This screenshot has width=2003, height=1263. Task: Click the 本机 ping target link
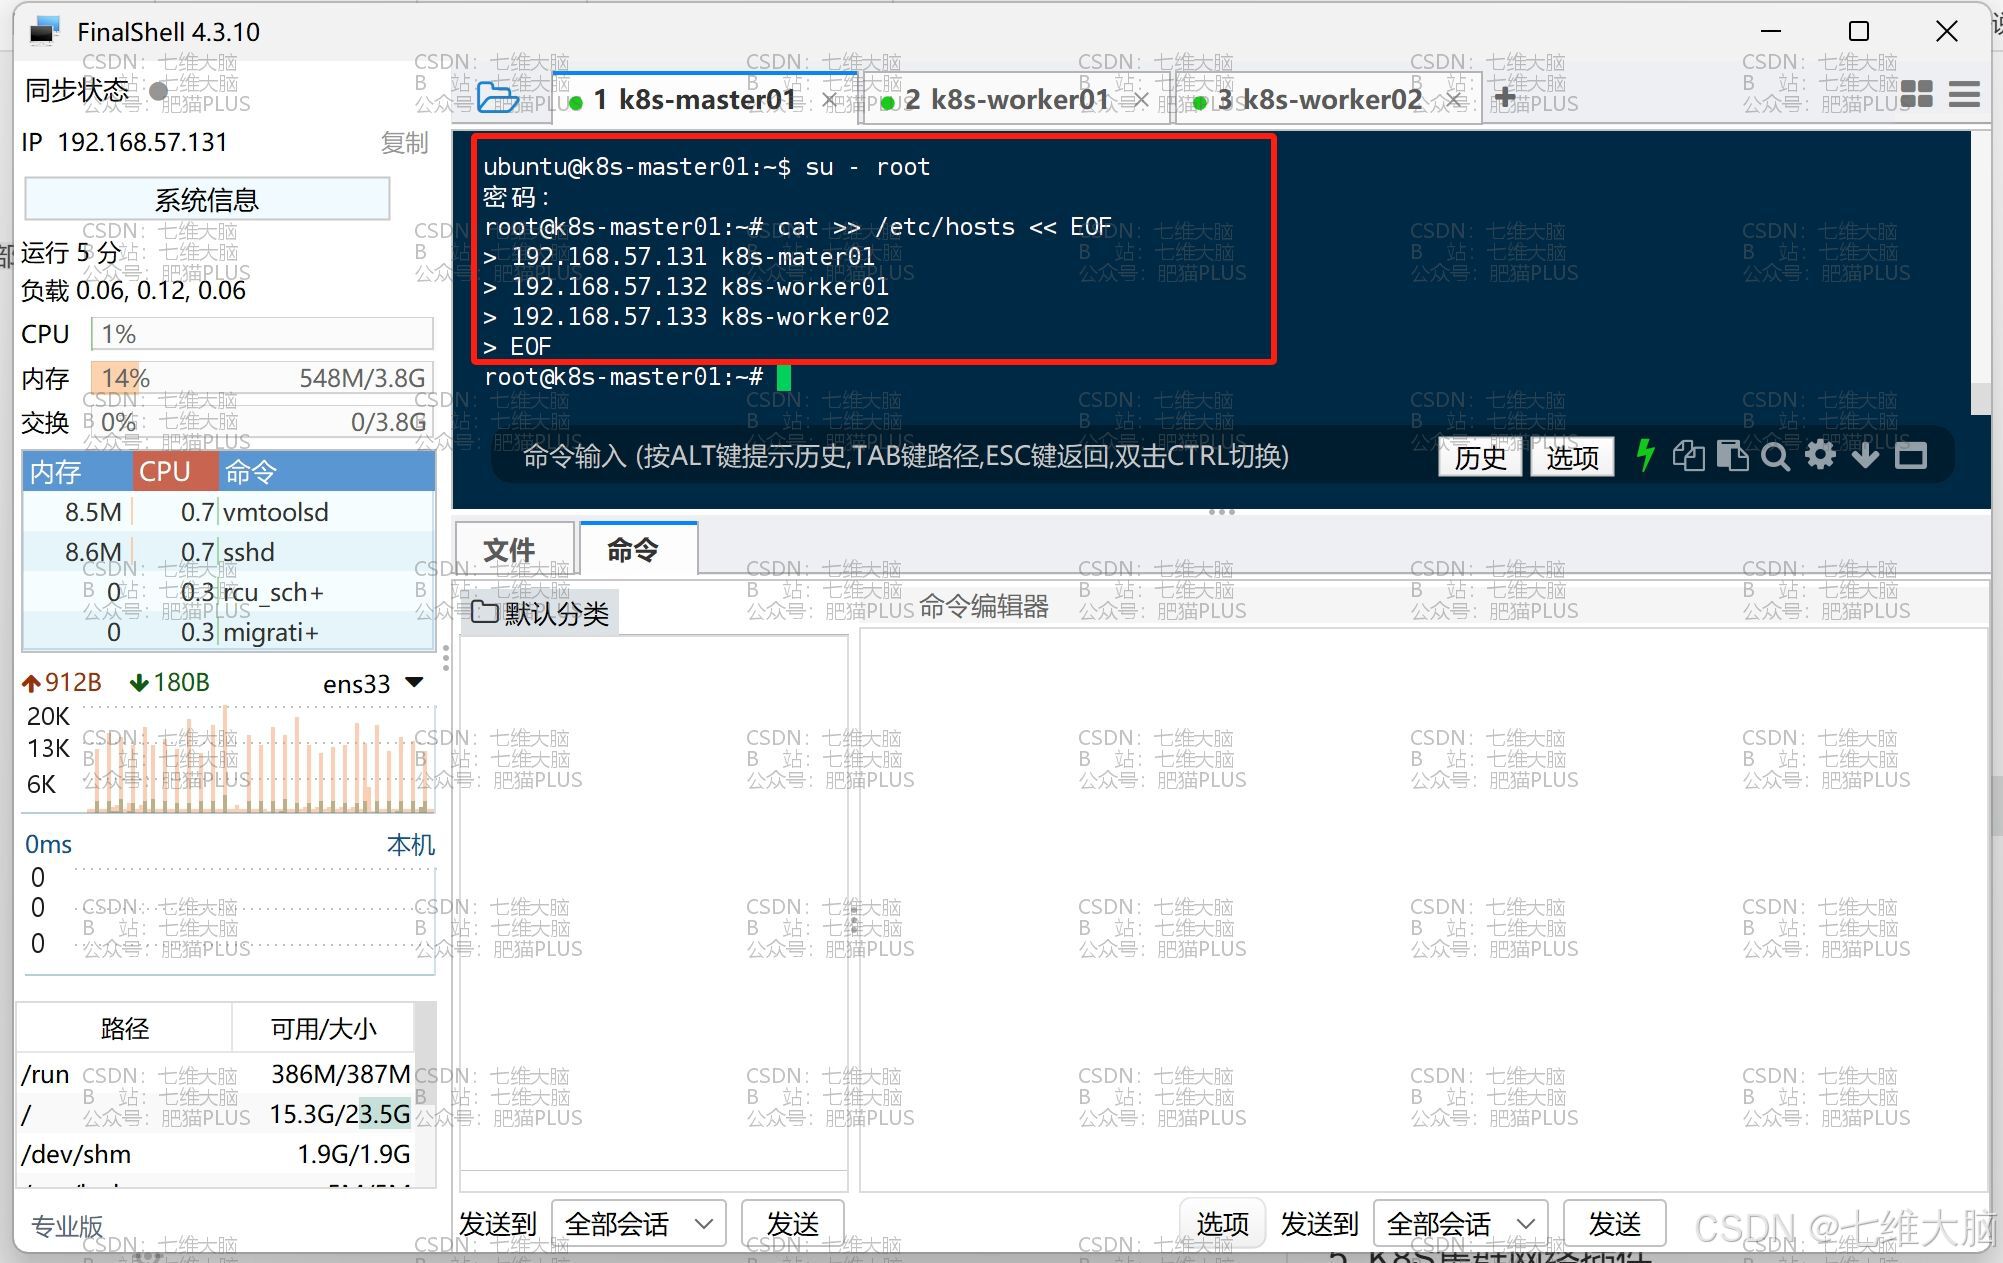tap(410, 845)
